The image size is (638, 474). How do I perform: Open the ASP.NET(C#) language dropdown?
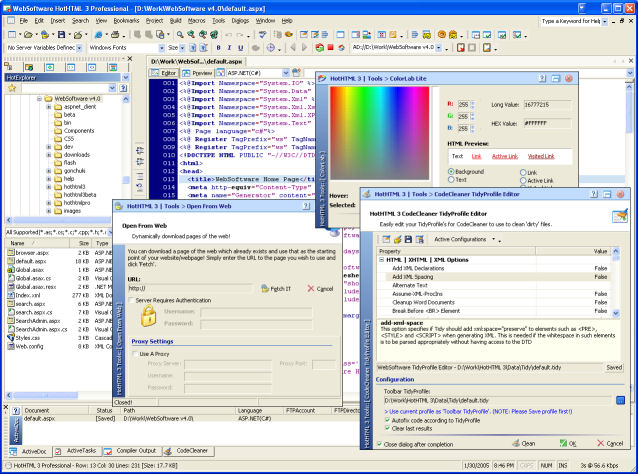click(x=286, y=73)
